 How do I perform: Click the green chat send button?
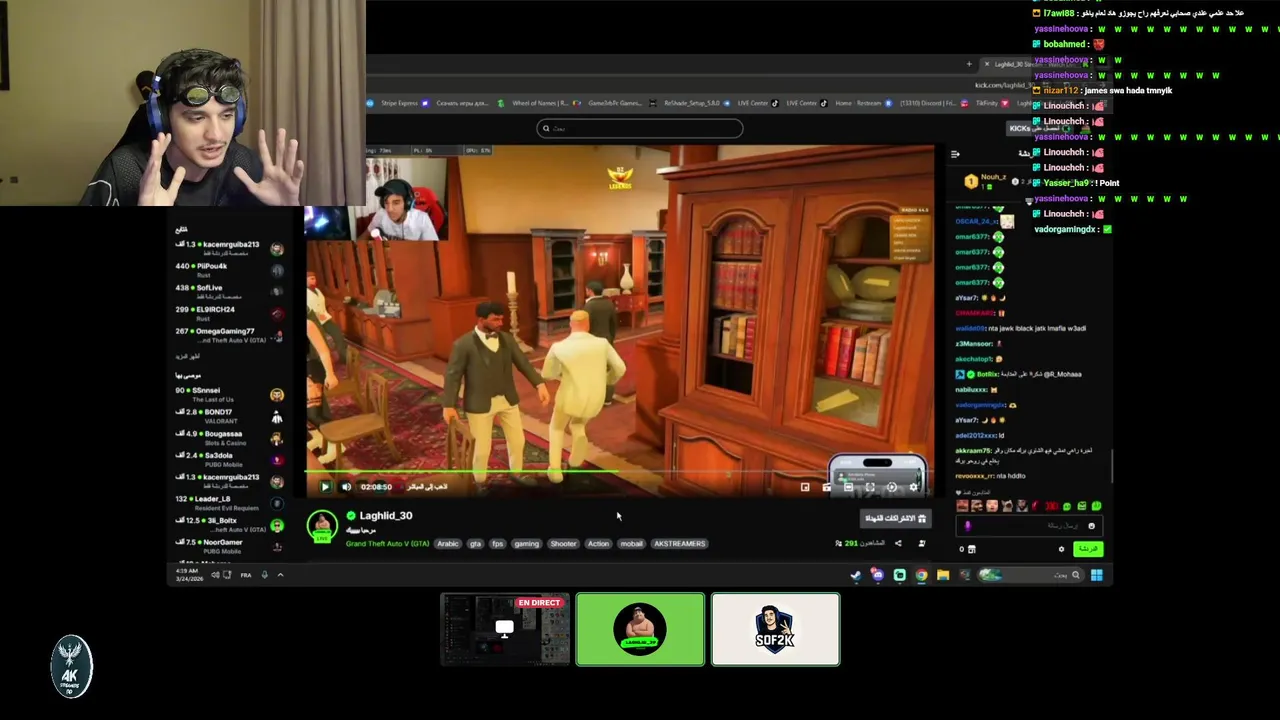tap(1088, 549)
